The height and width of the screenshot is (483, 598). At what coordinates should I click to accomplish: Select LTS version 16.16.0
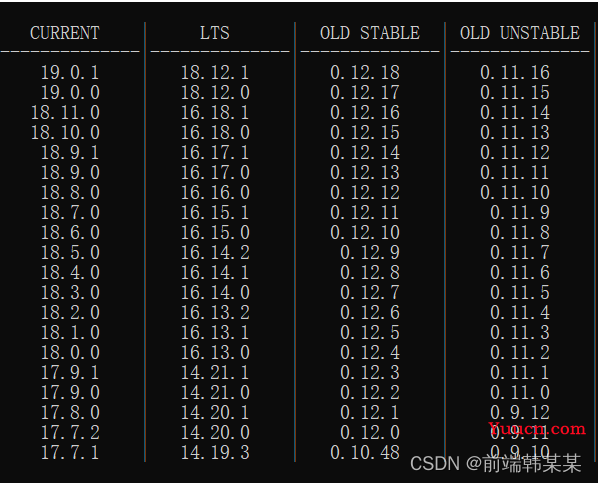click(x=215, y=193)
